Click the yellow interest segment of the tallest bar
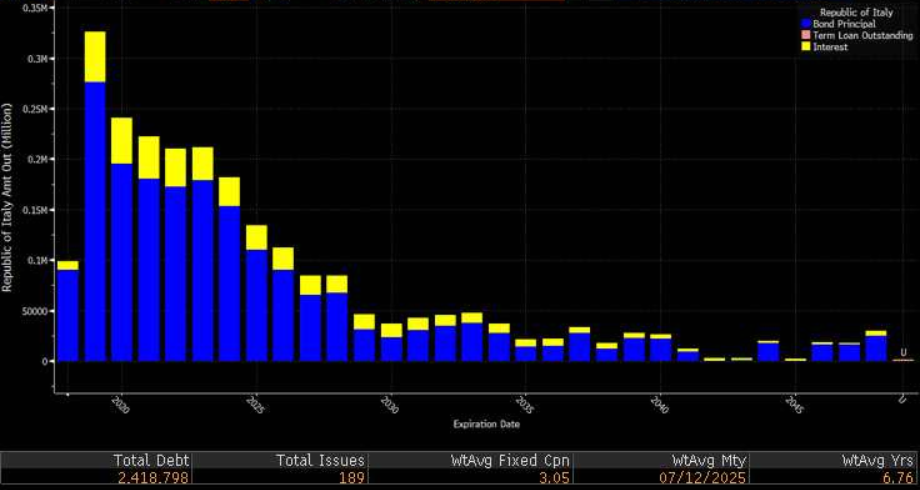Screen dimensions: 920x490 coord(95,57)
